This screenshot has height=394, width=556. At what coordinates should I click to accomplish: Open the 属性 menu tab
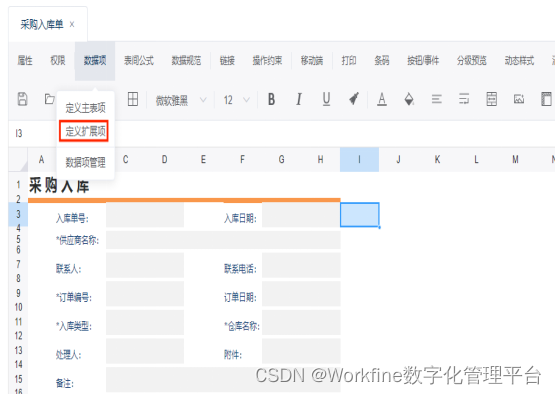coord(25,61)
